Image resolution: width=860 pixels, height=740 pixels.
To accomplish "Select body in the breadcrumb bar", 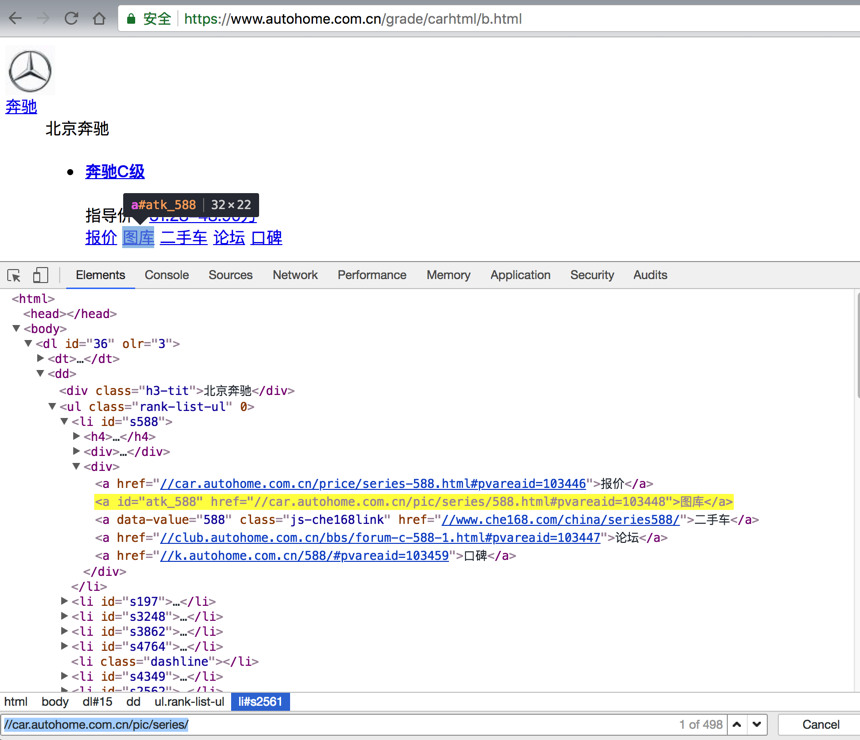I will click(55, 702).
